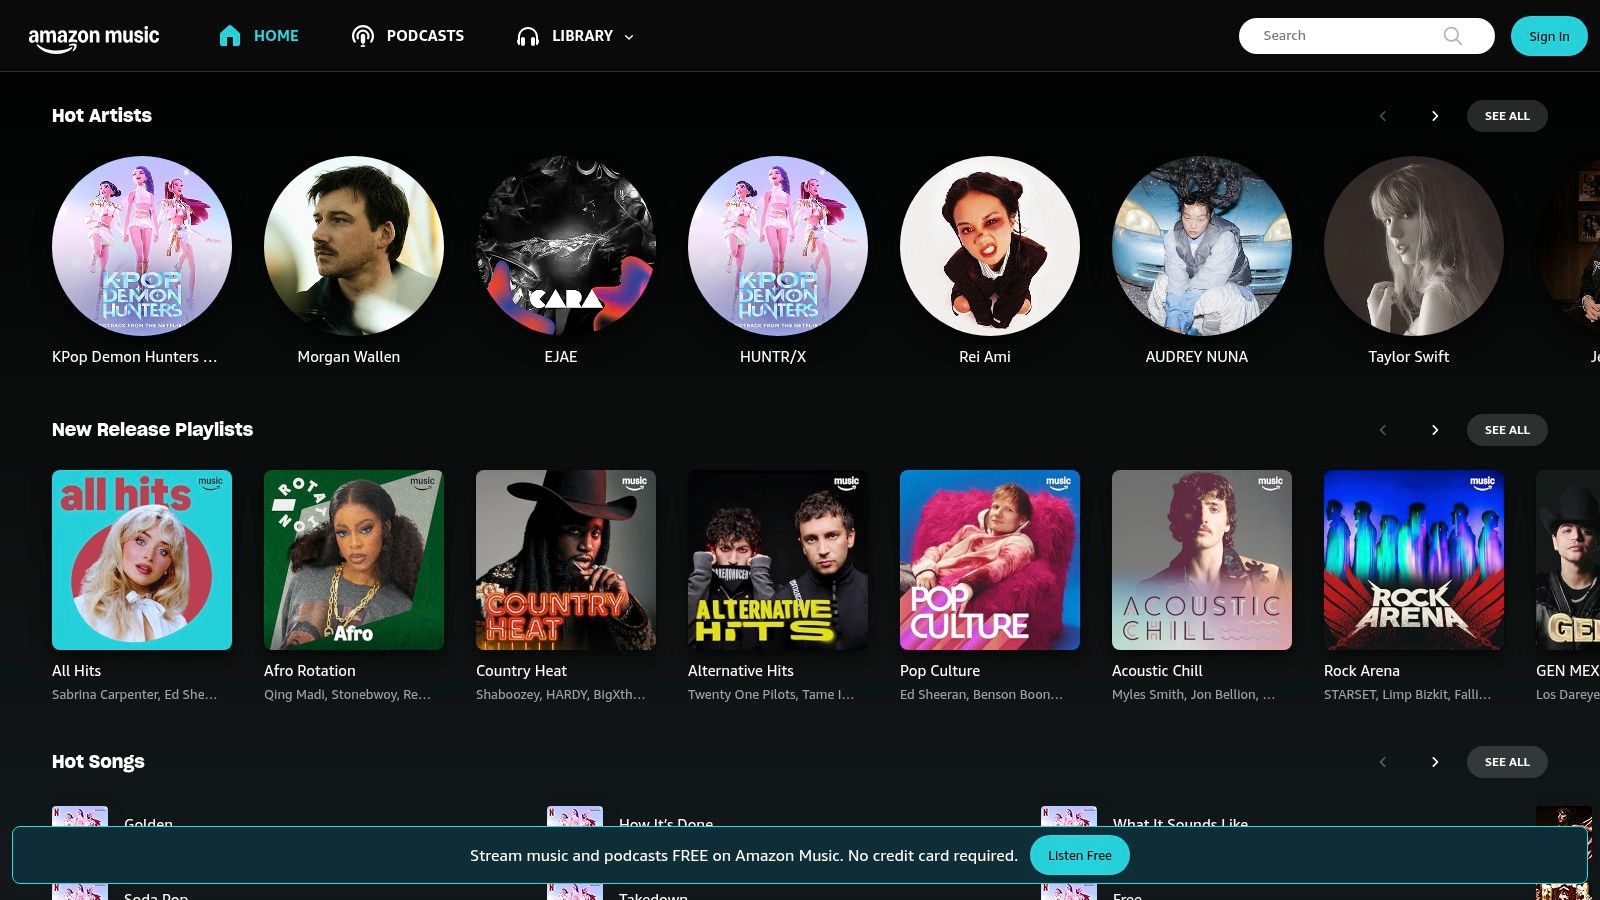Click the AUDREY NUNA name text
The height and width of the screenshot is (900, 1600).
tap(1197, 357)
